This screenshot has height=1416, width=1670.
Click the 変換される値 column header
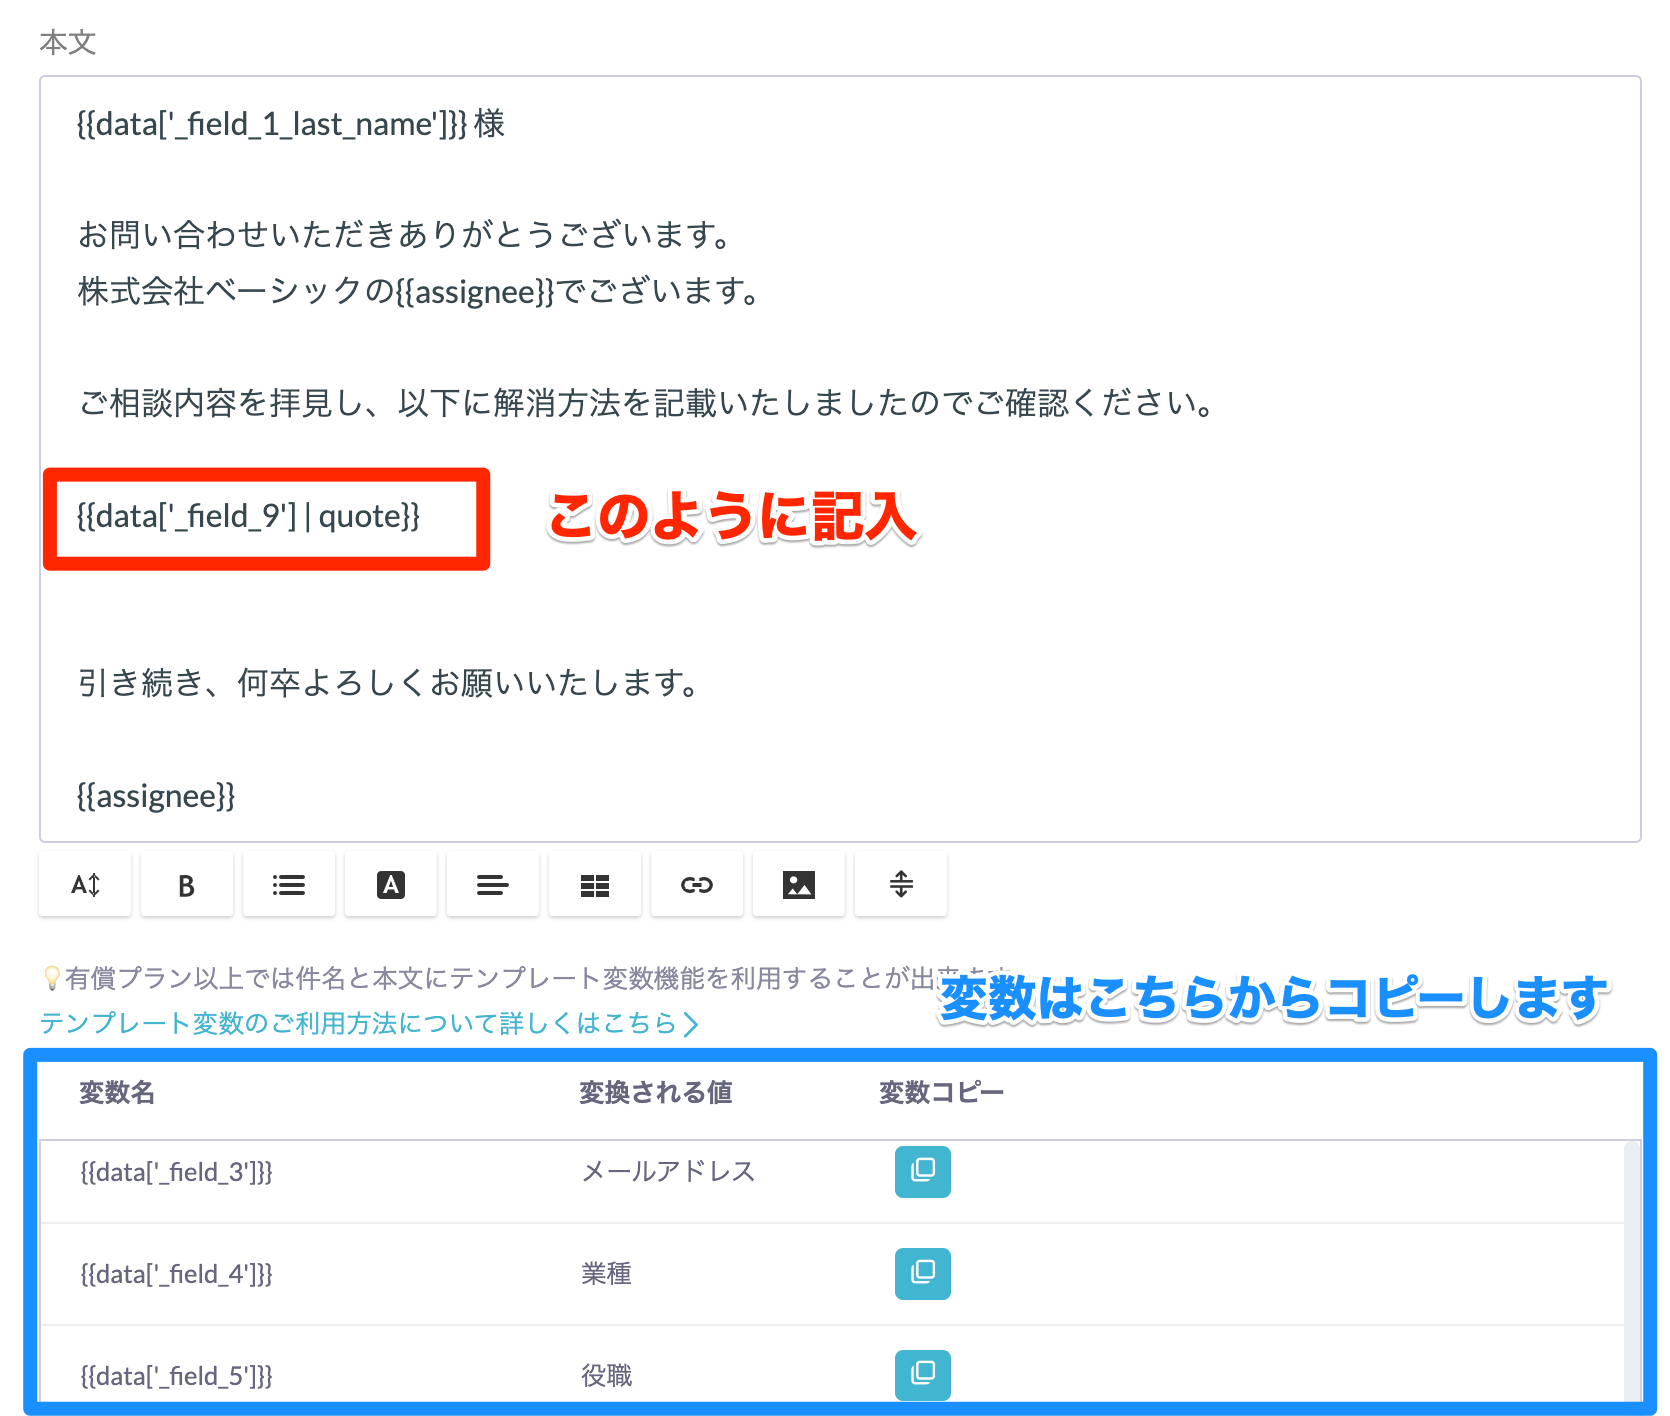(655, 1092)
